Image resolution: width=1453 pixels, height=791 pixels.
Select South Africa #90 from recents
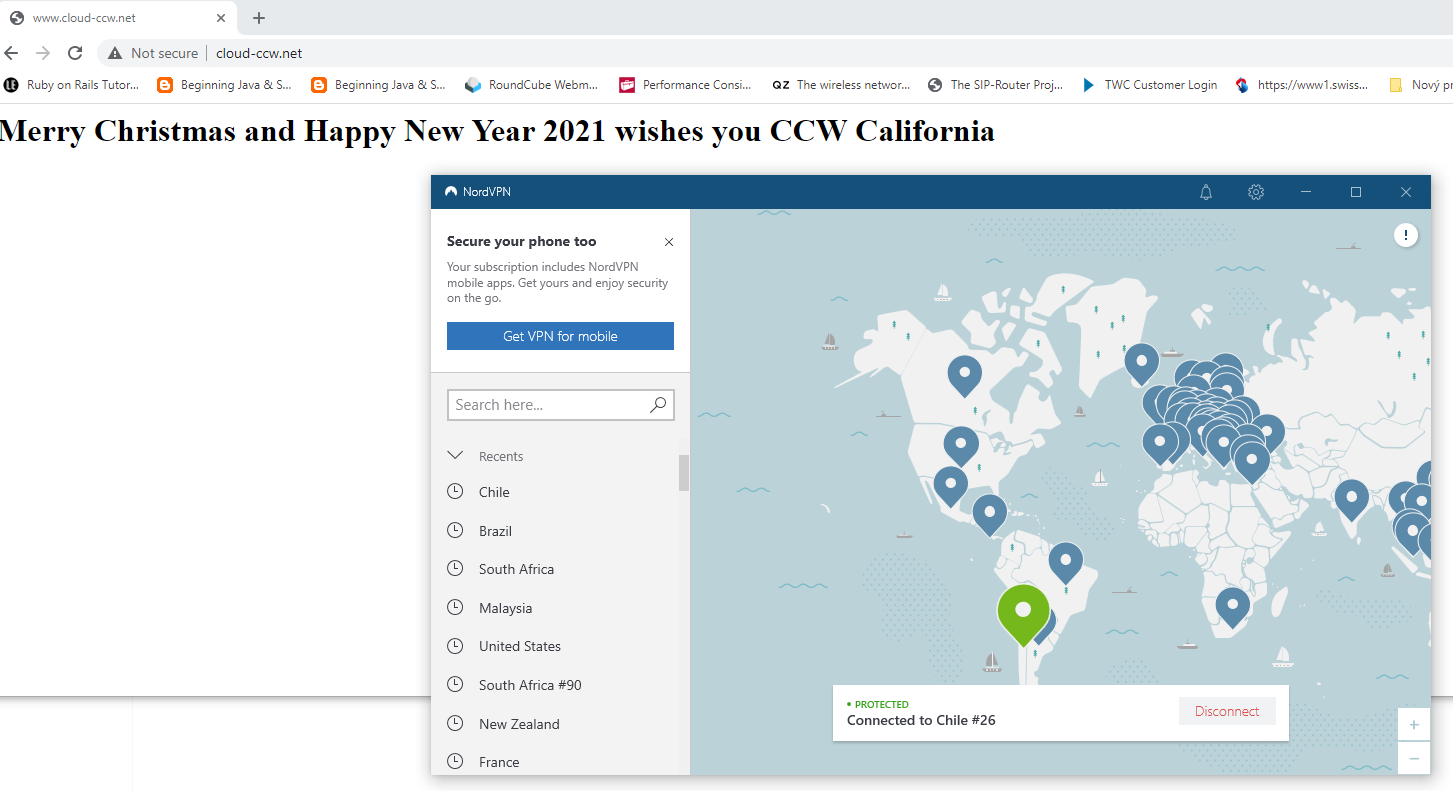(x=530, y=685)
